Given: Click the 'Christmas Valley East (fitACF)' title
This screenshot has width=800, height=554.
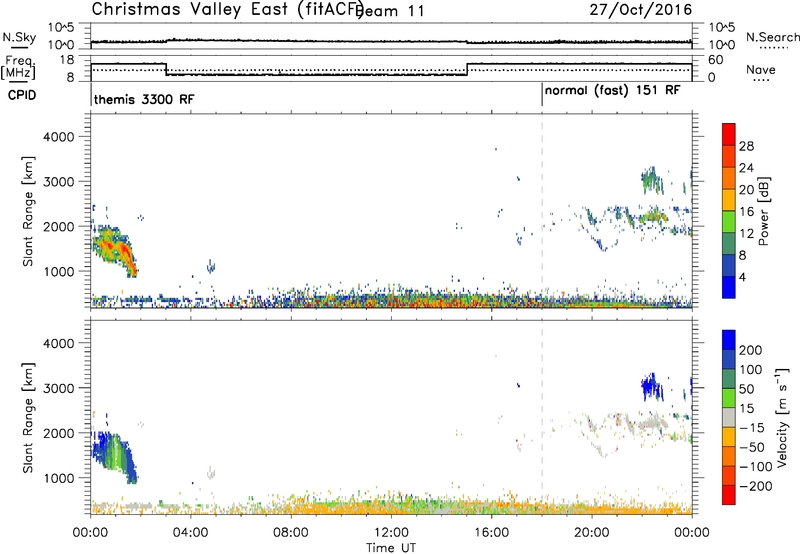Looking at the screenshot, I should click(x=227, y=10).
